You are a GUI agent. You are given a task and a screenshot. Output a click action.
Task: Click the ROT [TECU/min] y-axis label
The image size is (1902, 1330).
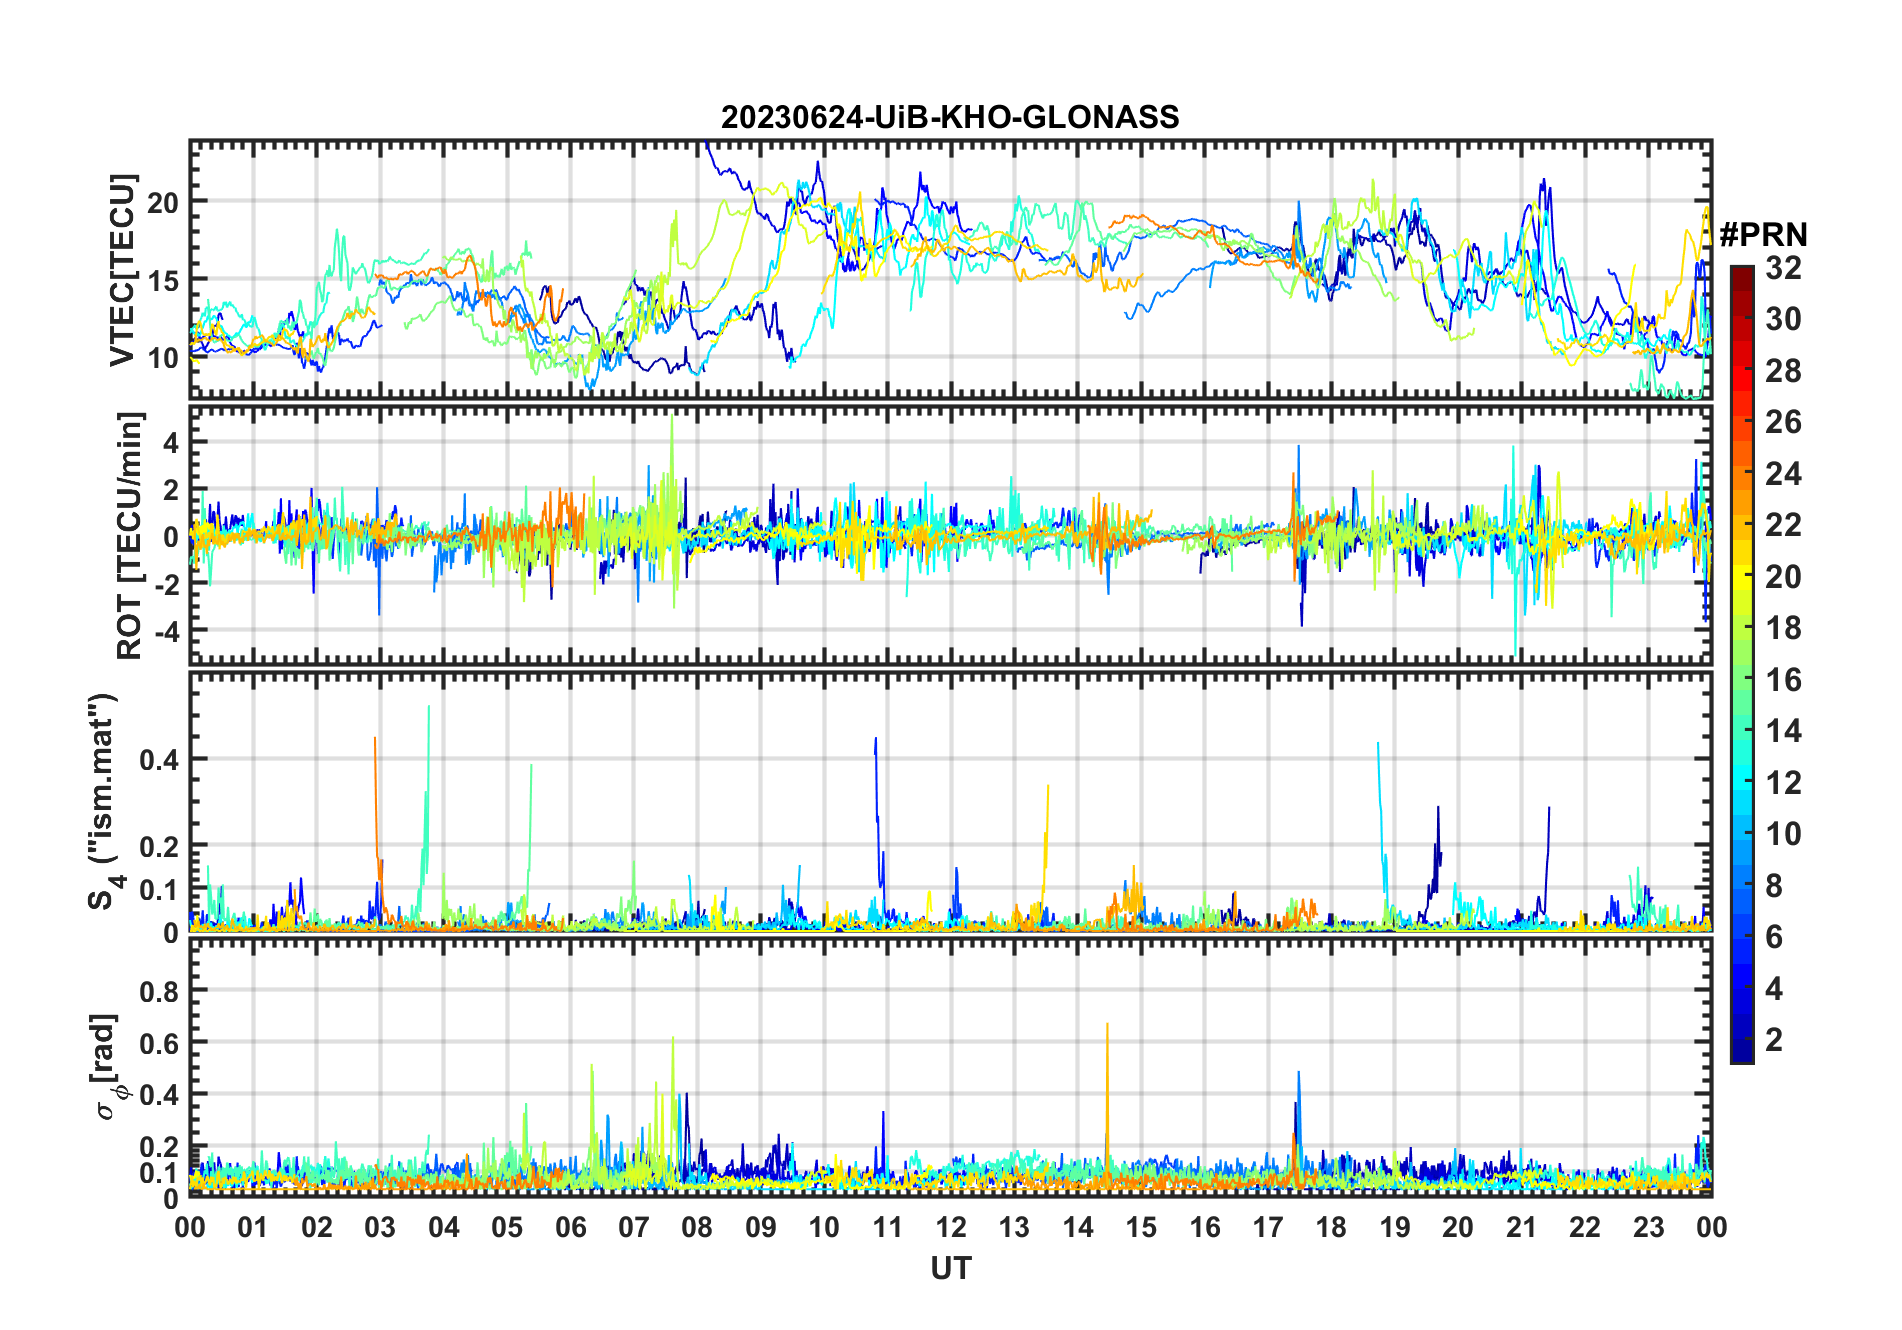(x=129, y=535)
